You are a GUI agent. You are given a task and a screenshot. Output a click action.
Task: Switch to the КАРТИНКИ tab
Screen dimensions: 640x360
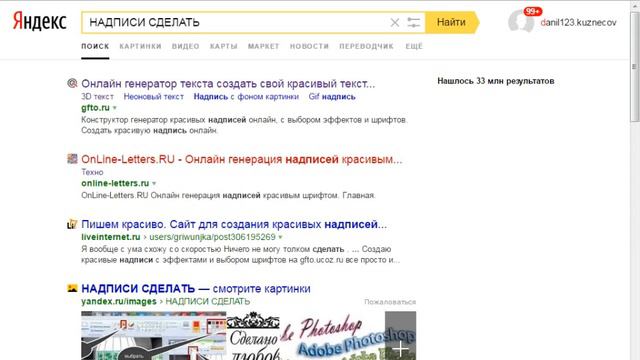[x=140, y=46]
